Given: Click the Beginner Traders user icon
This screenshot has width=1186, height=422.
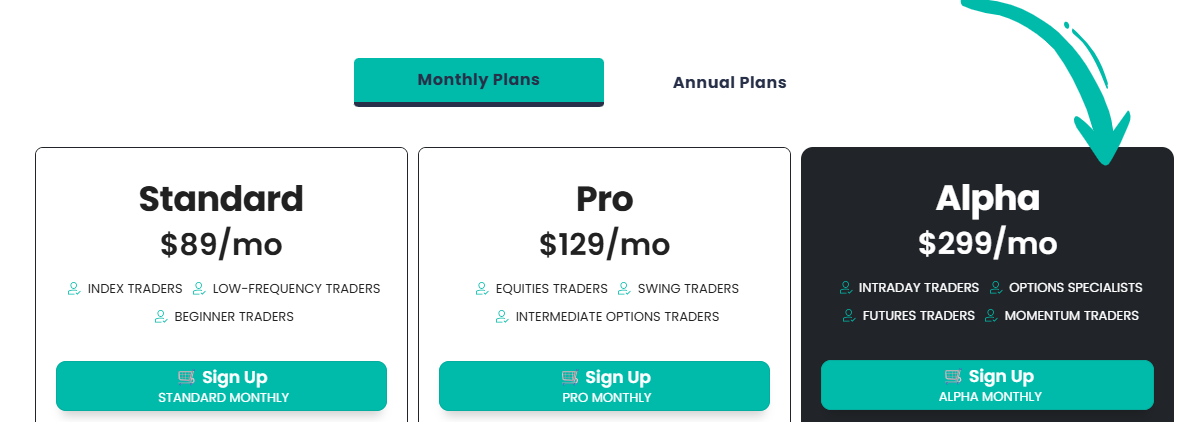Looking at the screenshot, I should click(160, 317).
